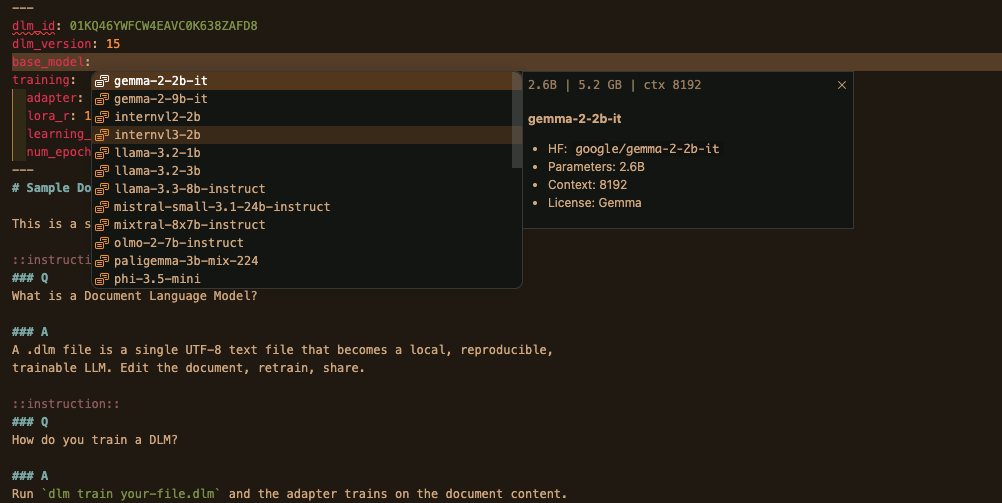Screen dimensions: 1002x503
Task: Click the question How do you train a DLM?
Action: [x=95, y=440]
